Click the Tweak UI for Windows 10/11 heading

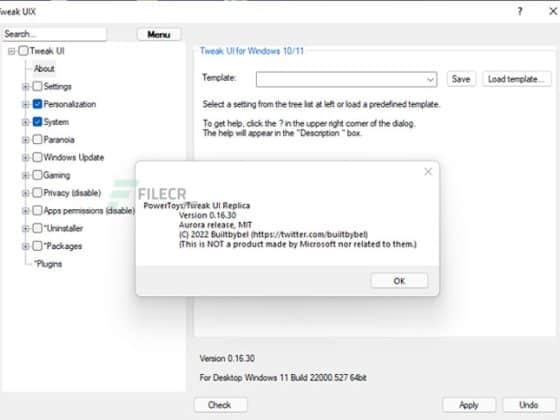tap(251, 51)
